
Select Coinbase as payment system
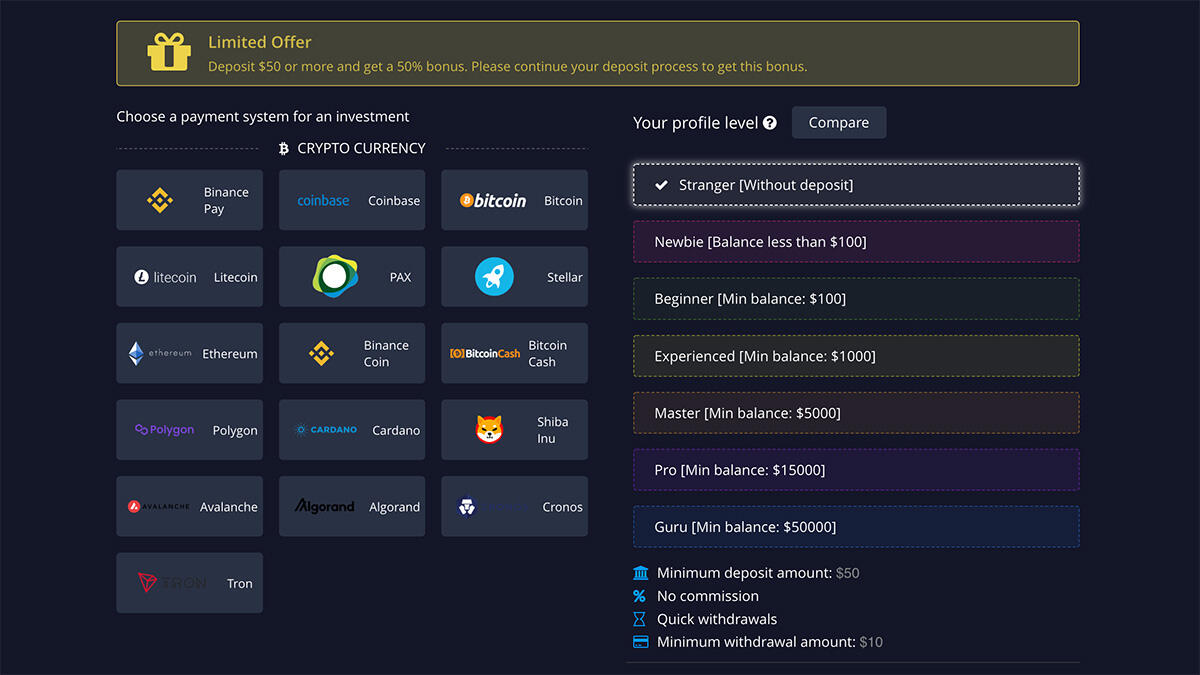pos(352,200)
